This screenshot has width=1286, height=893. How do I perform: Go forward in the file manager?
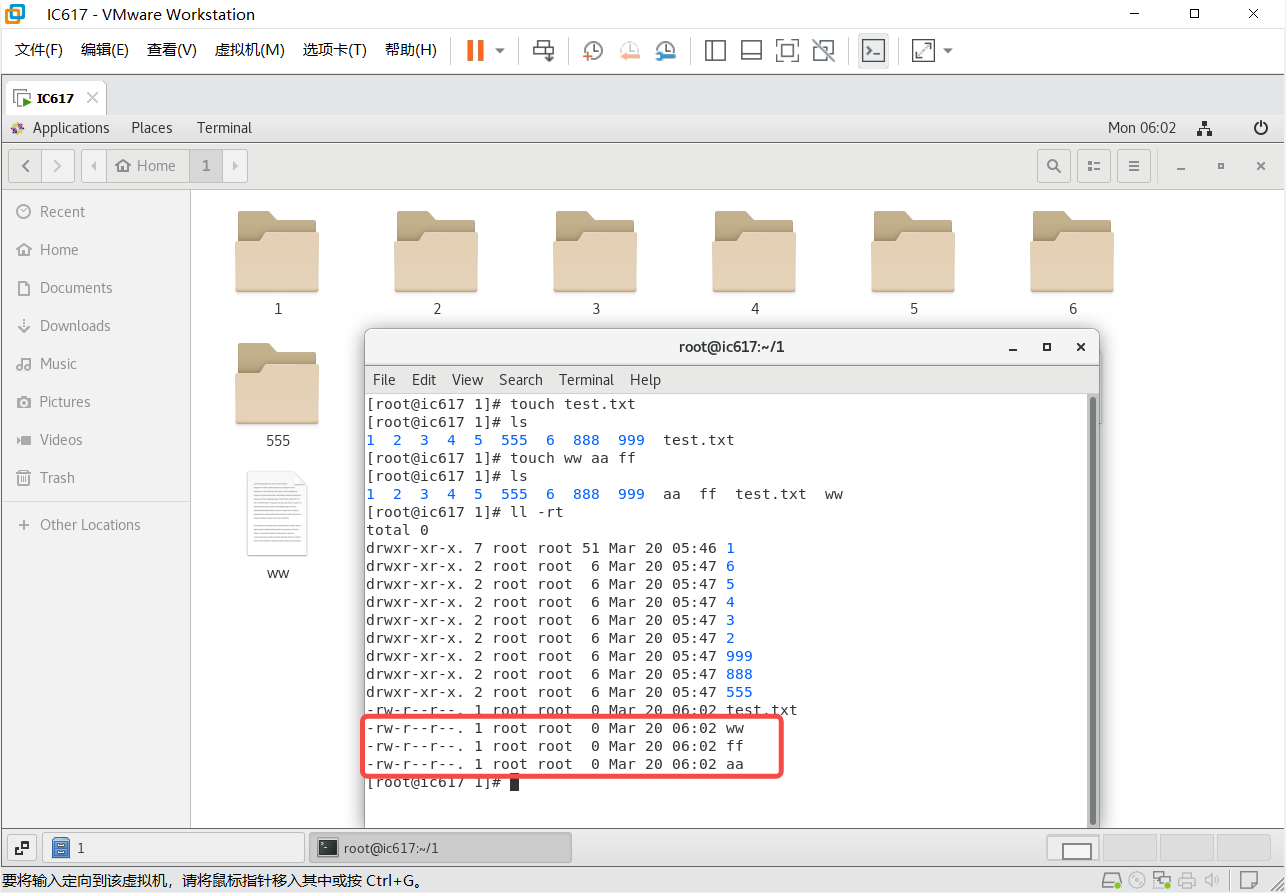(x=58, y=166)
